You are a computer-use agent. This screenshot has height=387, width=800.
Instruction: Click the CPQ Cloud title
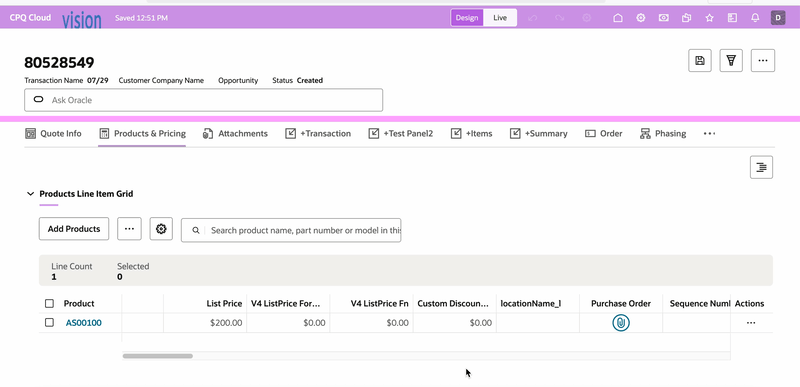click(x=30, y=18)
